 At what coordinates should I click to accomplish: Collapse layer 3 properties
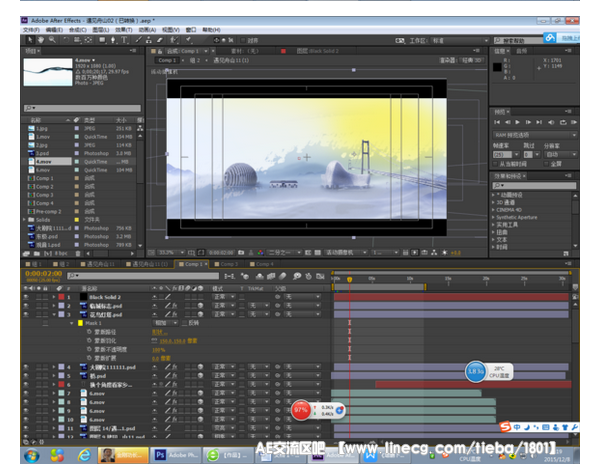[54, 314]
